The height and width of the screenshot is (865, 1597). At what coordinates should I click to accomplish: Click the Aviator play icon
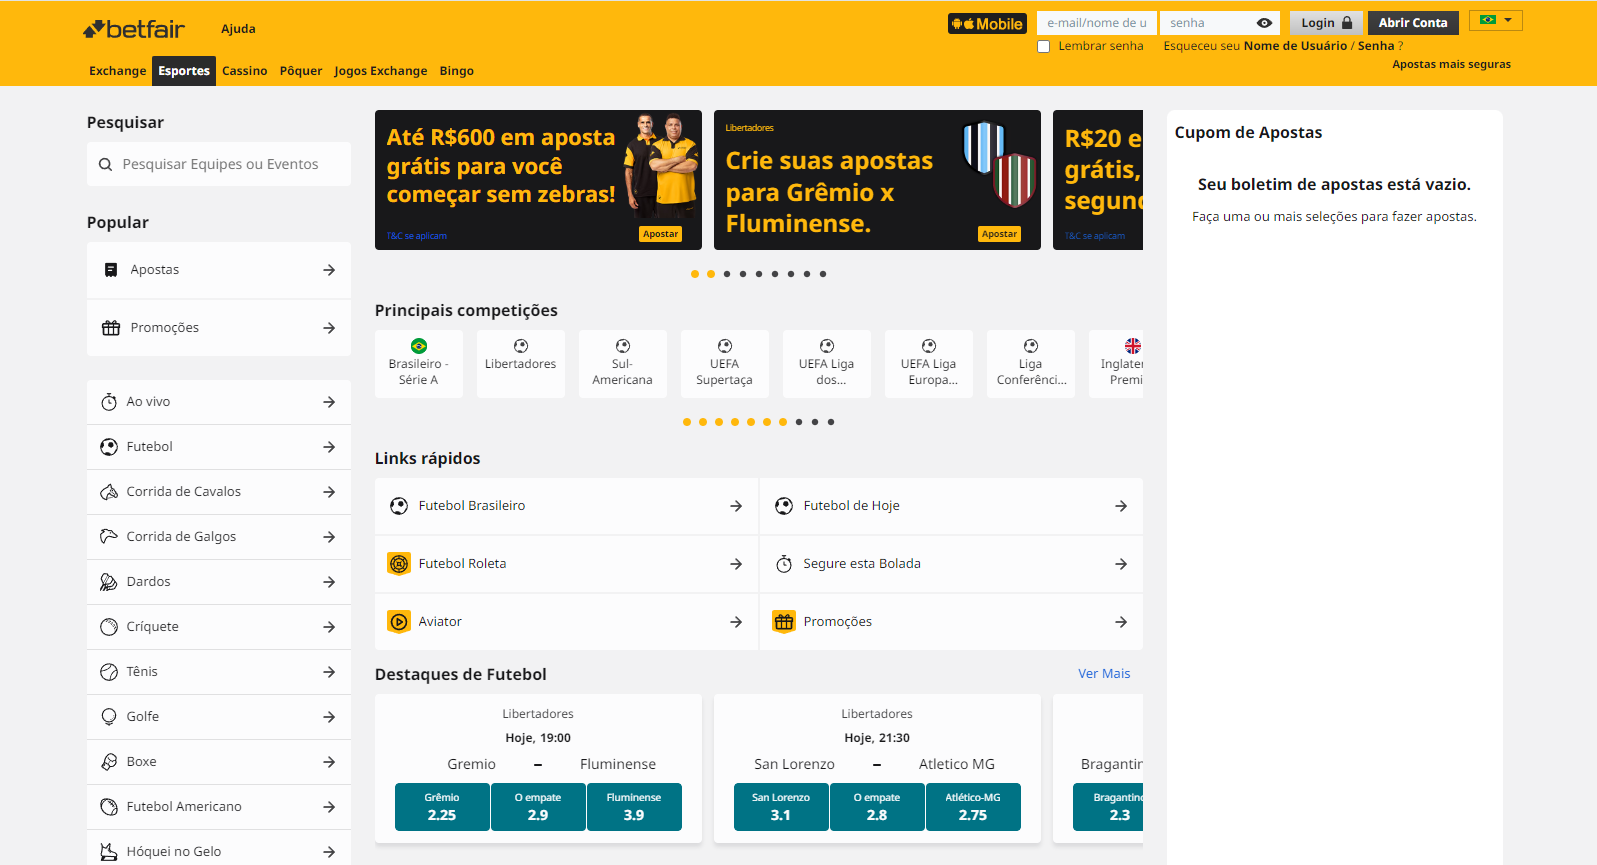pyautogui.click(x=399, y=622)
